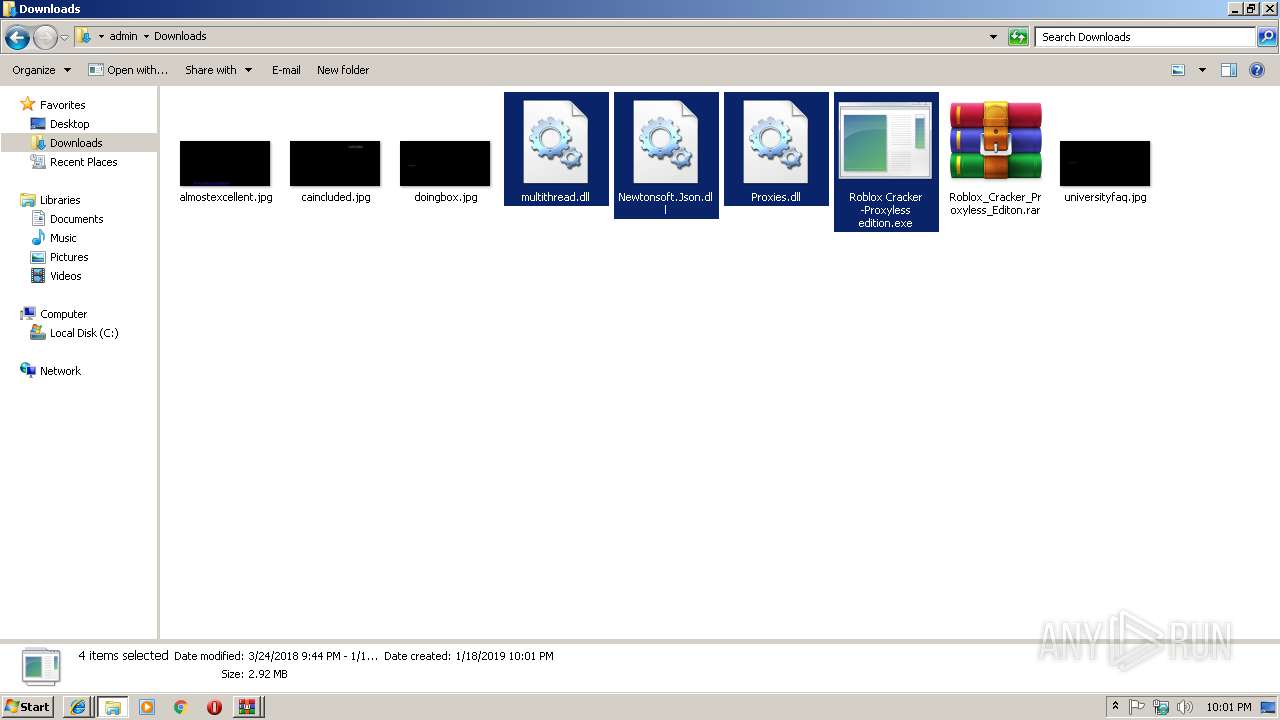The height and width of the screenshot is (720, 1280).
Task: Toggle the preview pane icon
Action: (x=1229, y=70)
